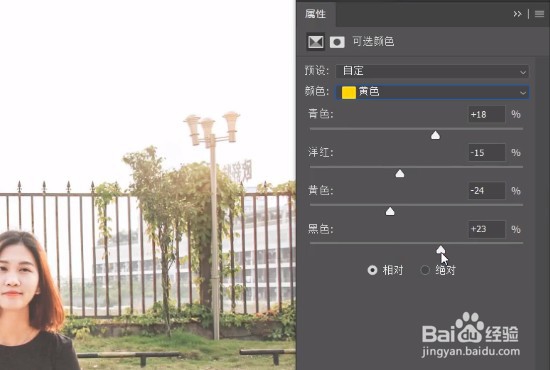
Task: Click the layer mask icon
Action: [337, 42]
